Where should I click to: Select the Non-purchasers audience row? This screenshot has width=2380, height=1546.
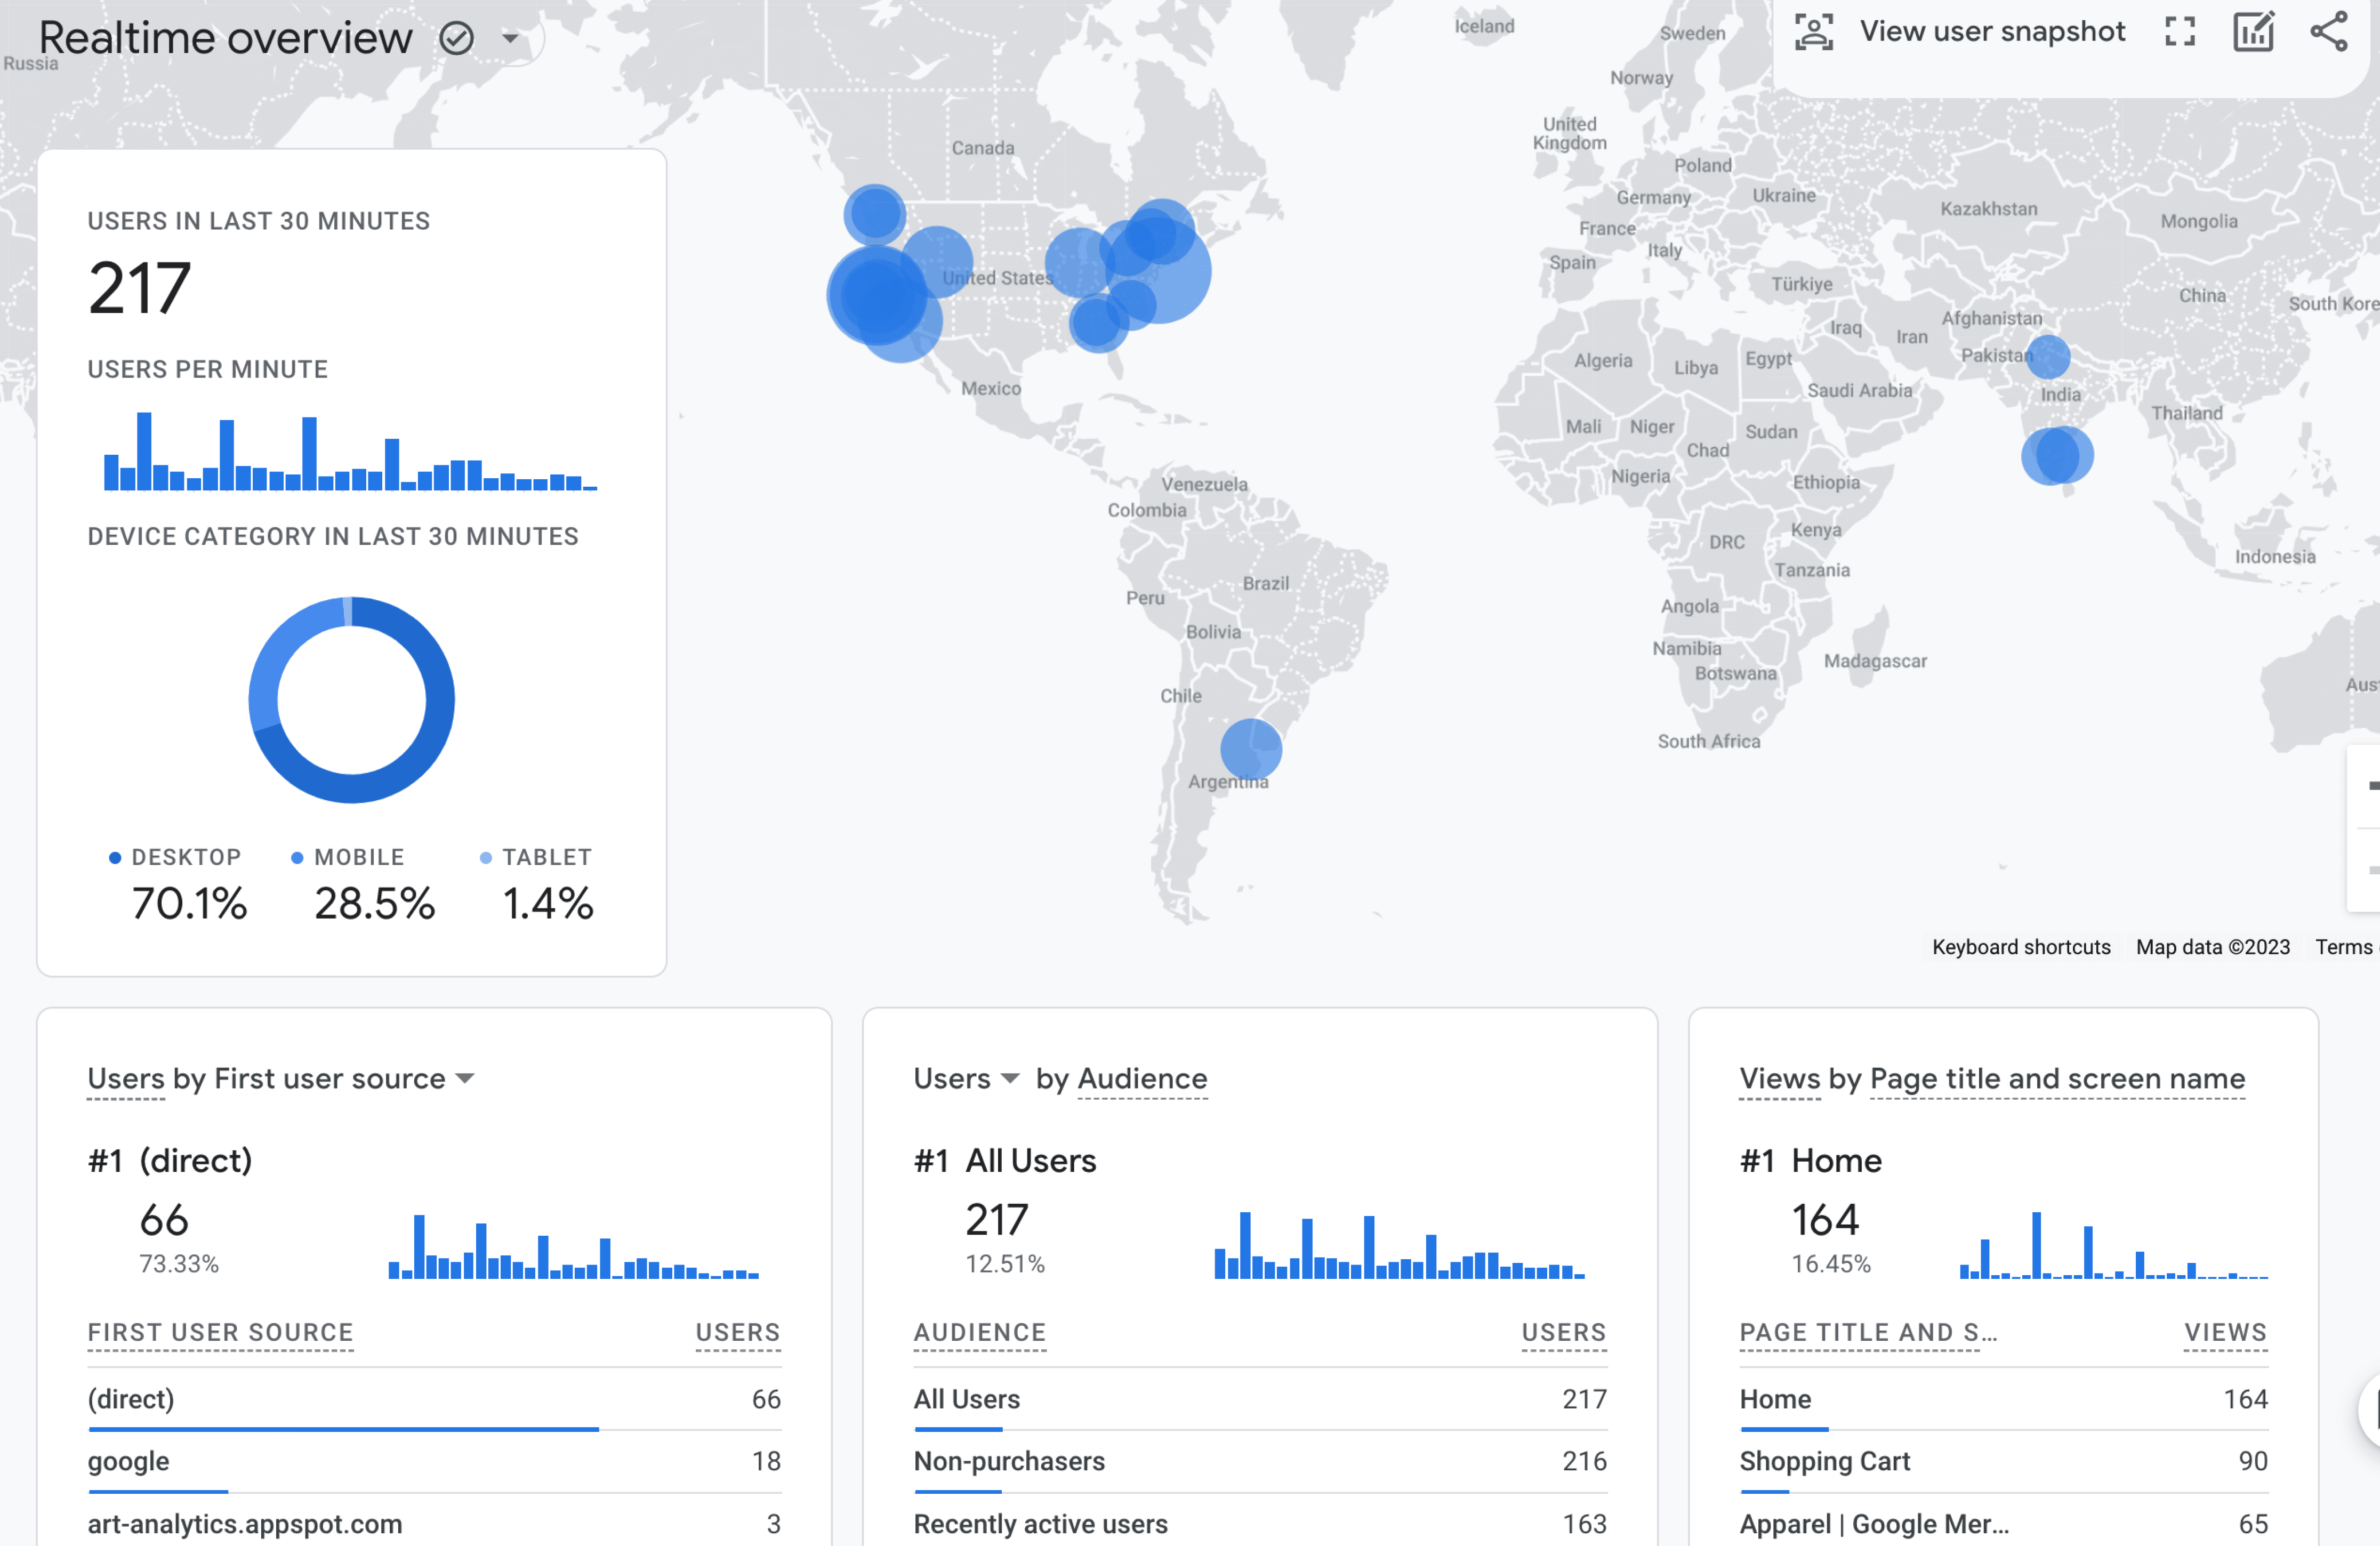[x=1009, y=1461]
